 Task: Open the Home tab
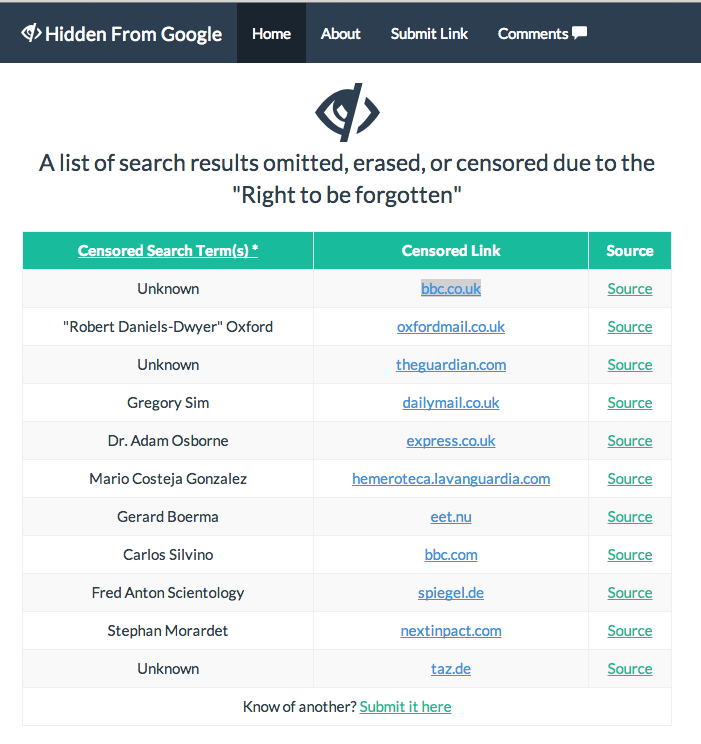271,33
